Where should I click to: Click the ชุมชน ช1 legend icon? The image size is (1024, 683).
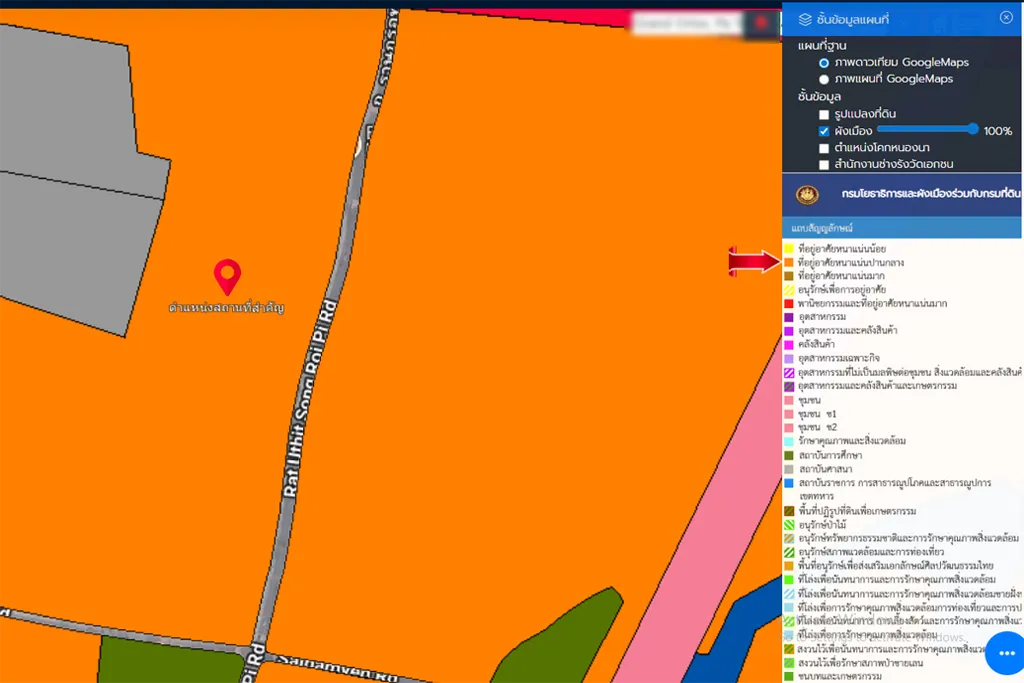click(x=789, y=414)
